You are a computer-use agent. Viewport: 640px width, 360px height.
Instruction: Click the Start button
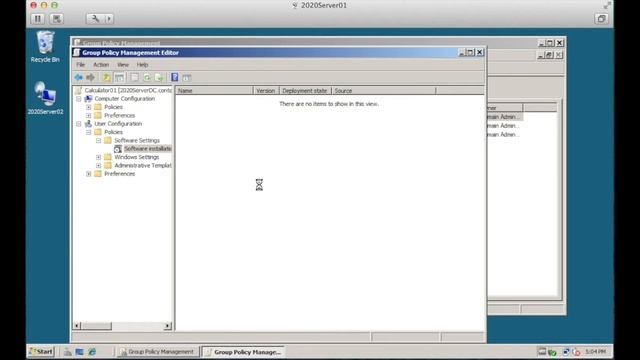(x=41, y=352)
